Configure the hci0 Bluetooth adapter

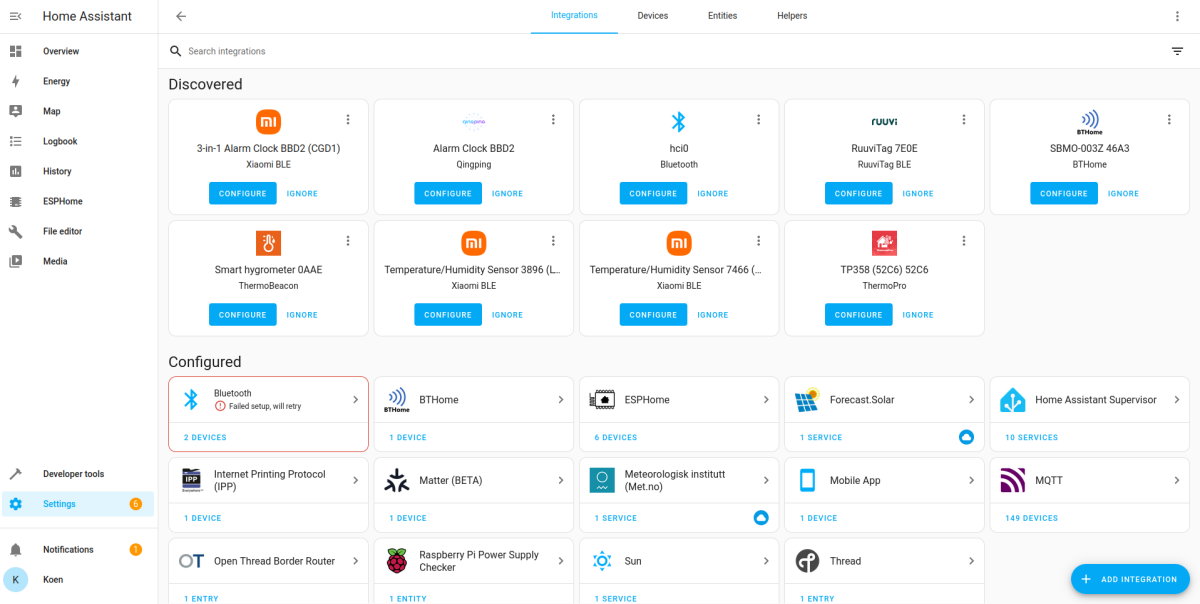[653, 193]
